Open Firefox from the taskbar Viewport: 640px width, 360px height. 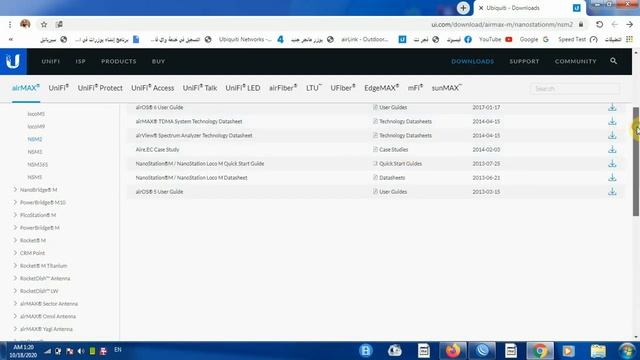[x=453, y=351]
